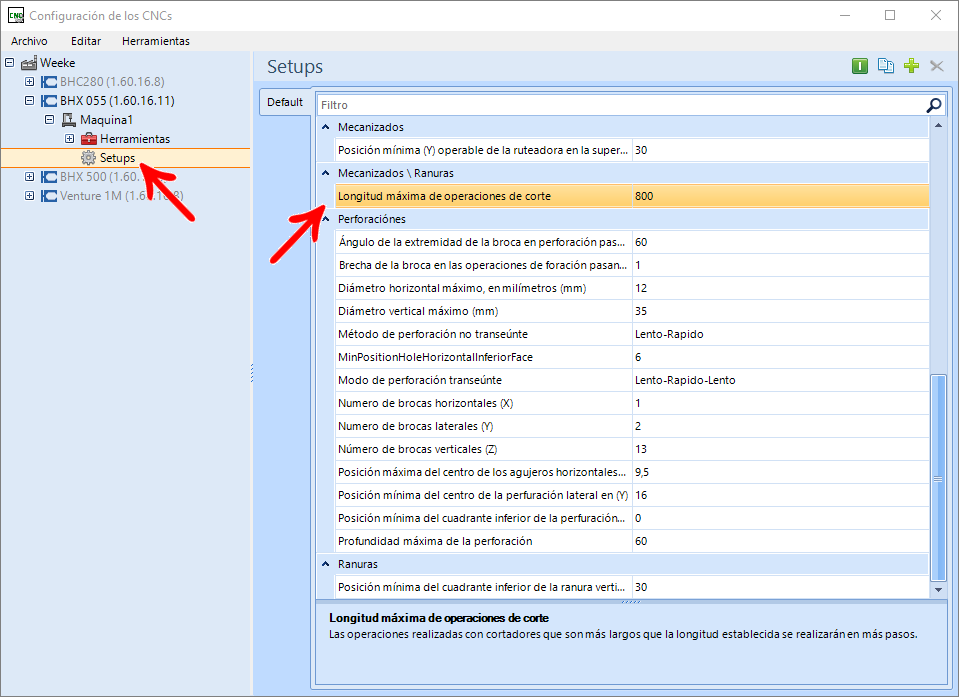Viewport: 959px width, 697px height.
Task: Expand the BHX 500 tree node
Action: [29, 176]
